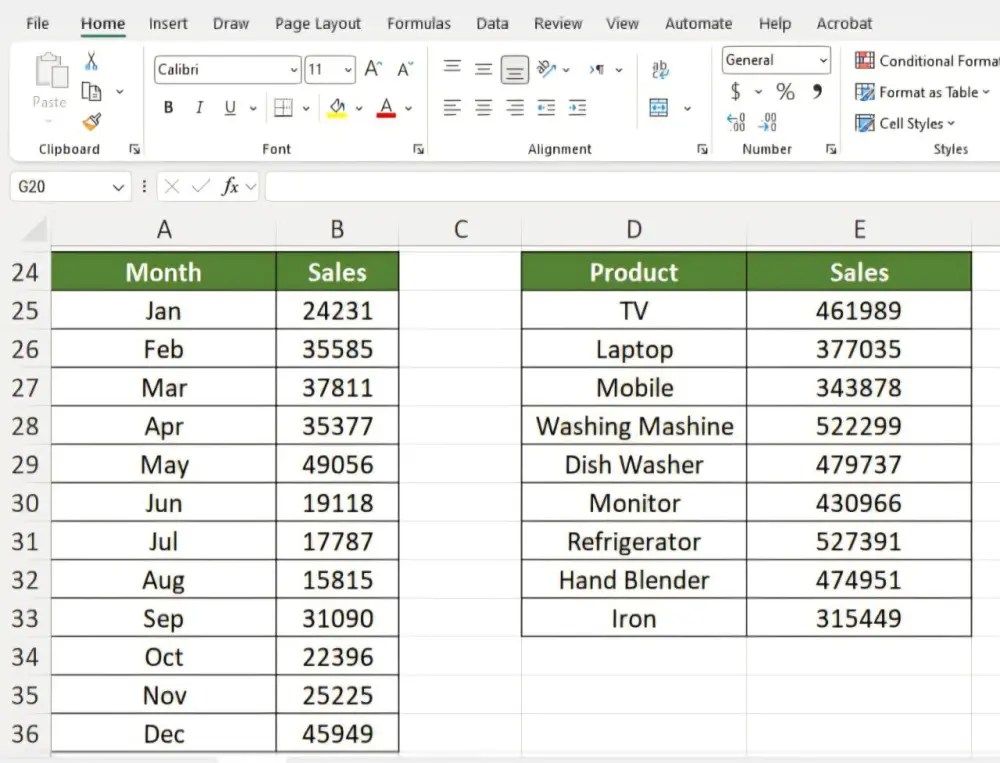Screen dimensions: 1000x763
Task: Apply red font color
Action: click(386, 108)
